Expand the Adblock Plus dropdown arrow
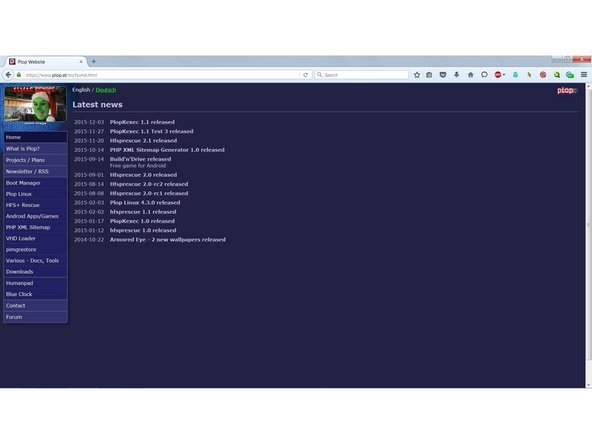The height and width of the screenshot is (444, 592). pyautogui.click(x=504, y=75)
